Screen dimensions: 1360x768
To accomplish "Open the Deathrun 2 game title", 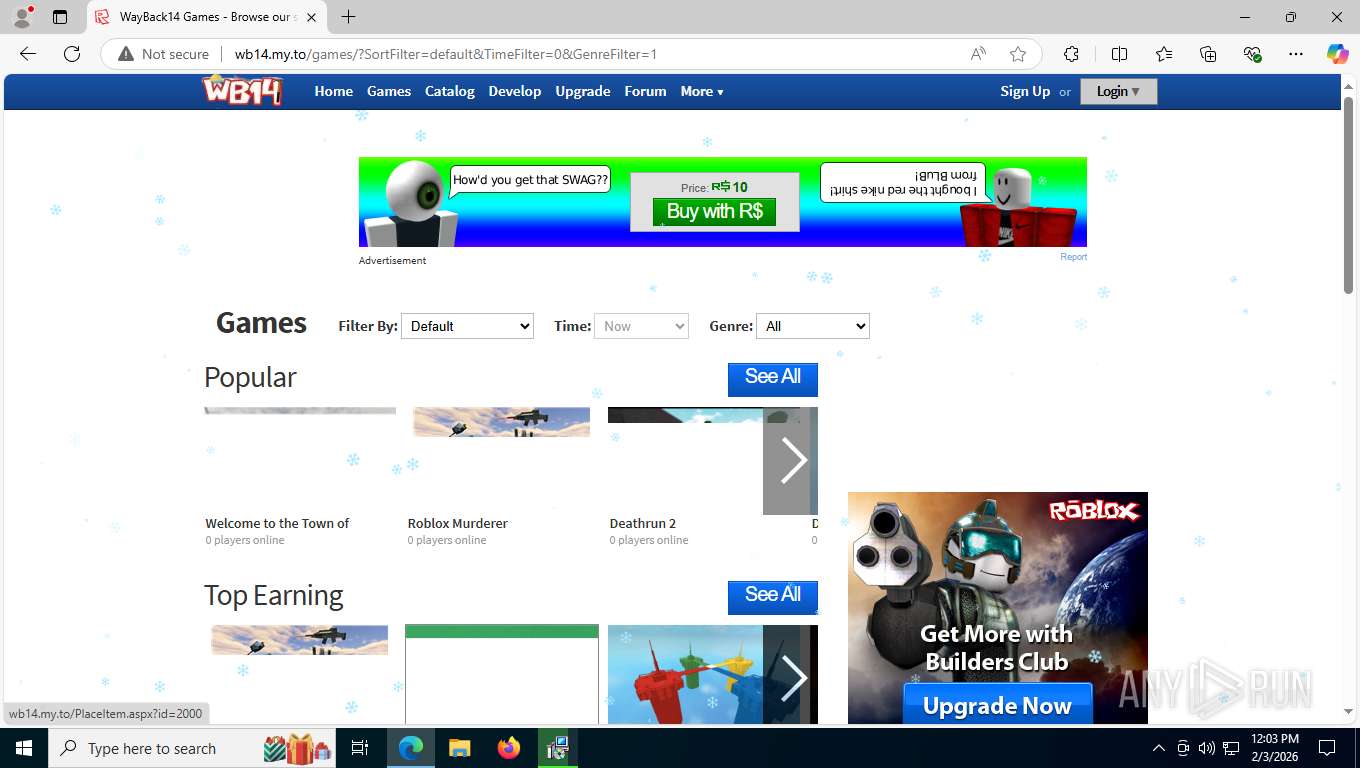I will tap(643, 523).
